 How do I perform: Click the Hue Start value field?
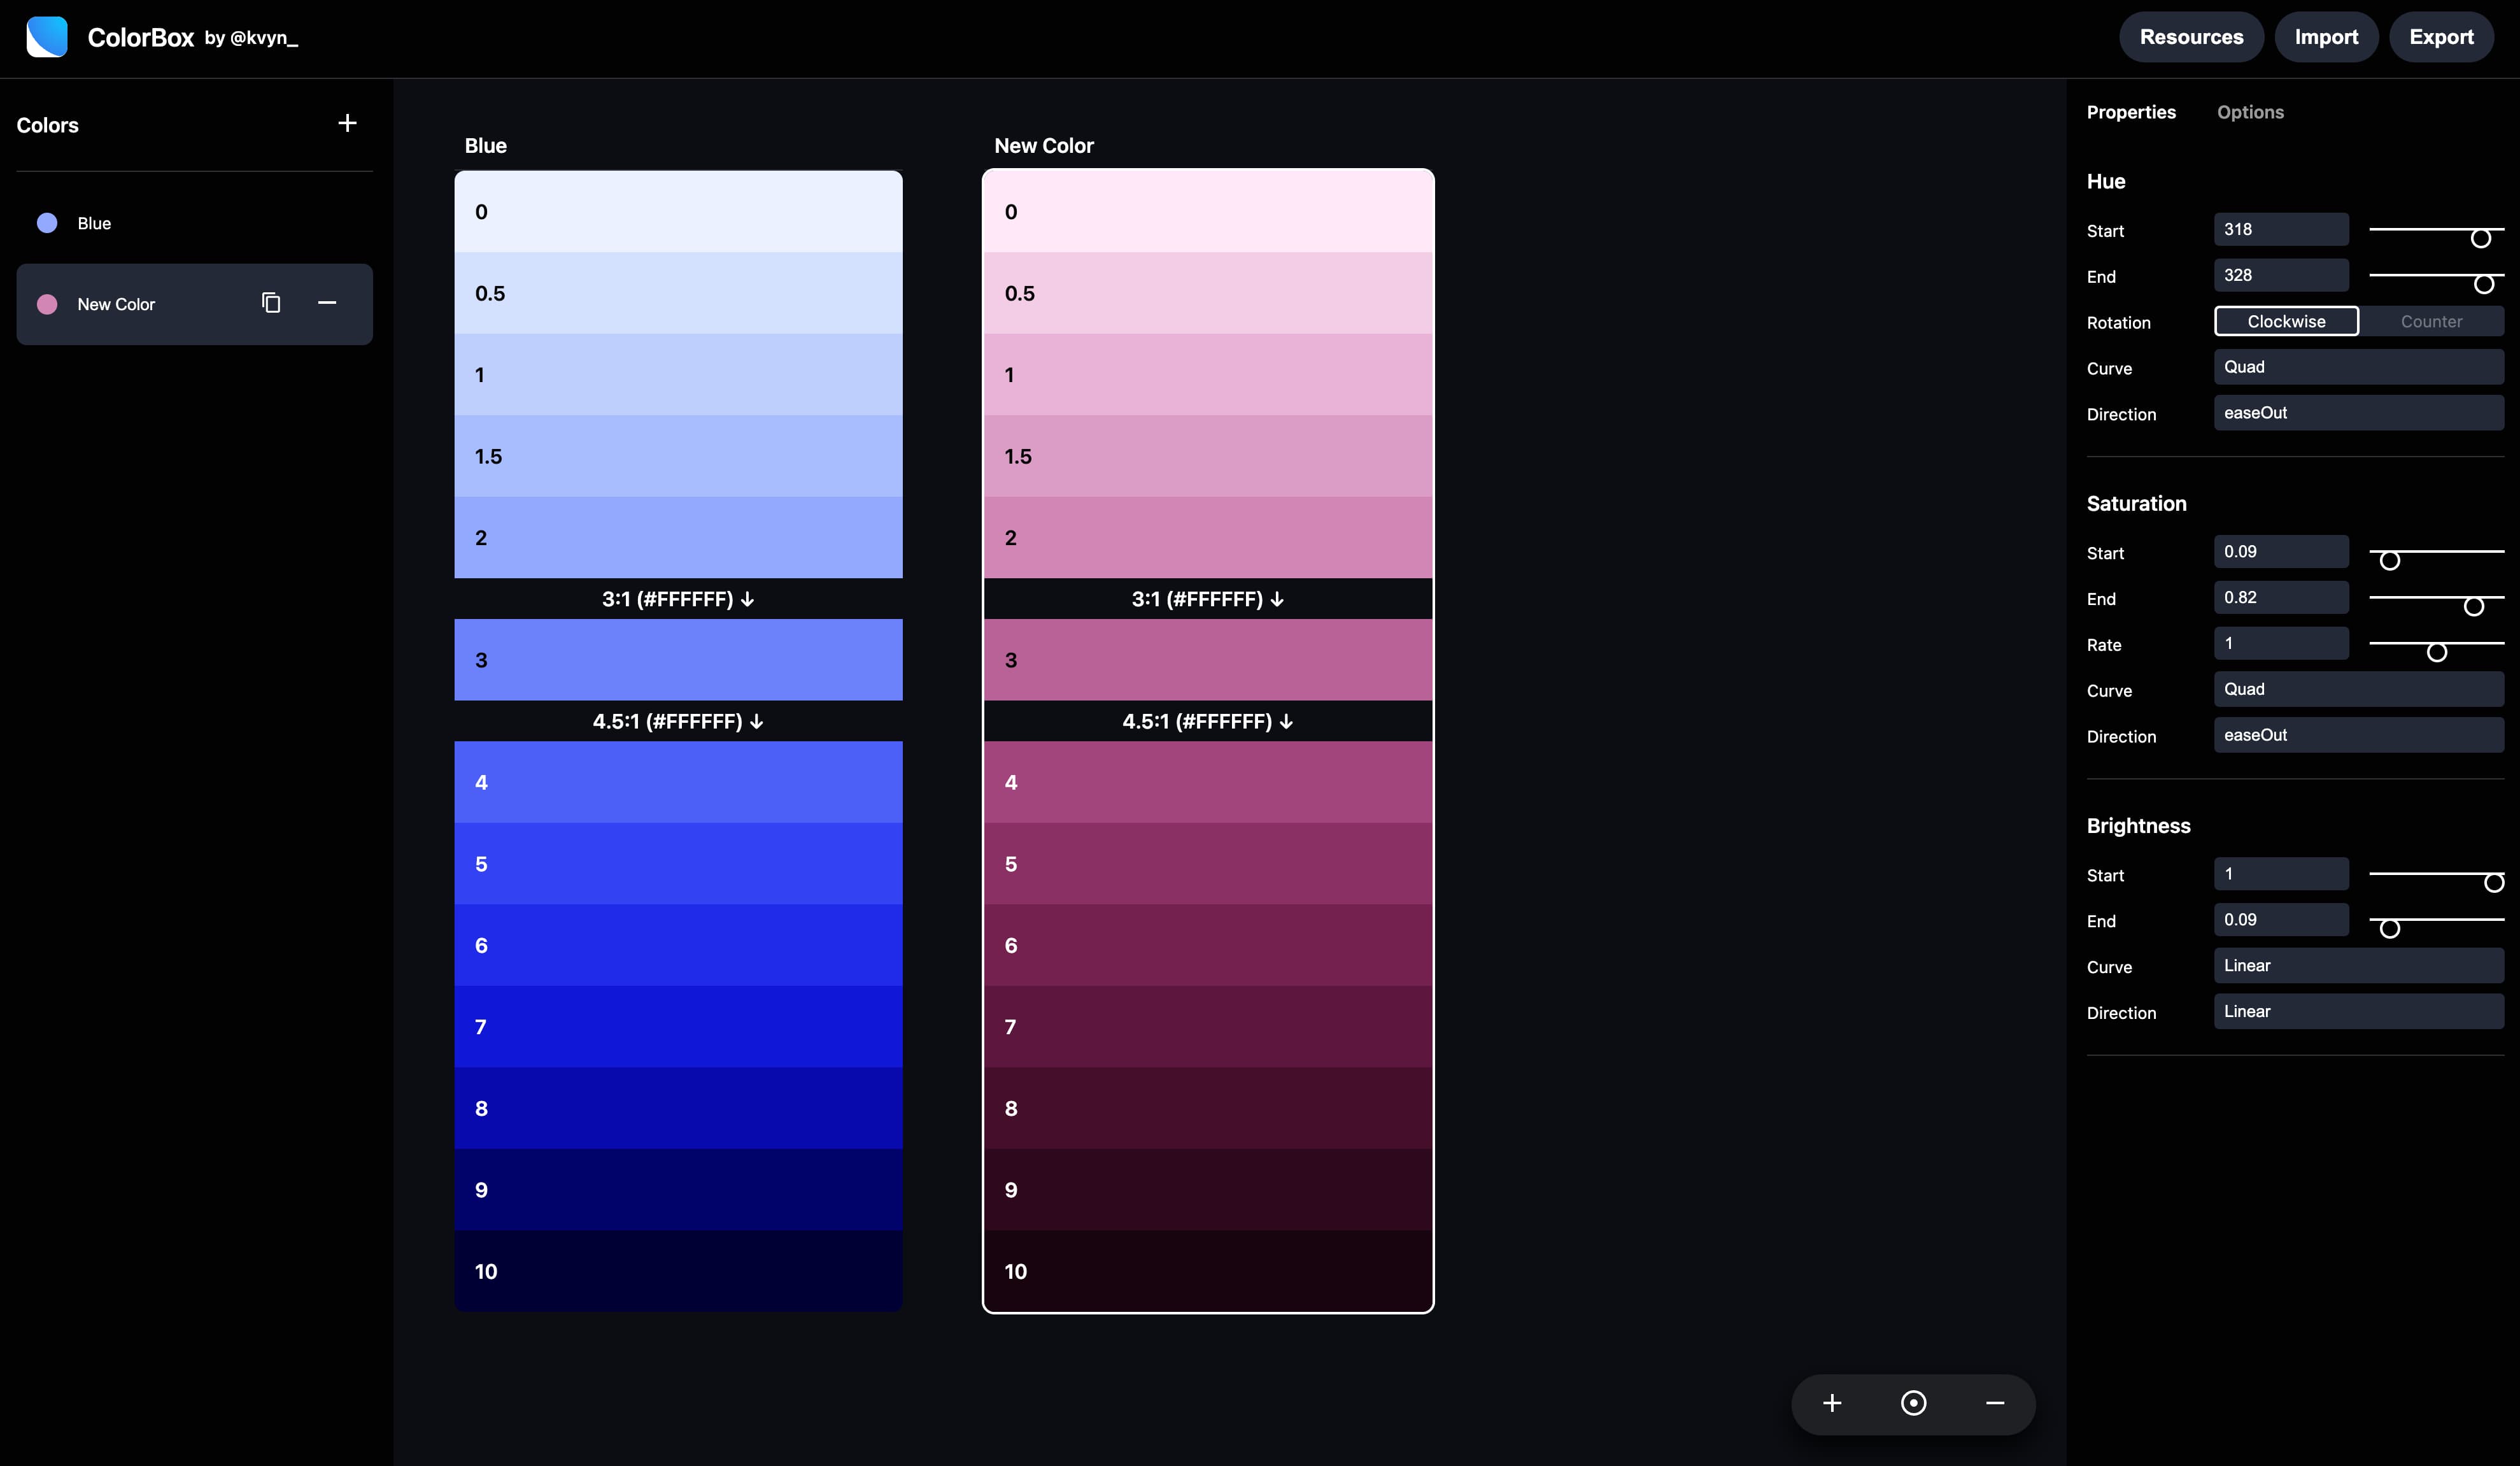point(2280,229)
